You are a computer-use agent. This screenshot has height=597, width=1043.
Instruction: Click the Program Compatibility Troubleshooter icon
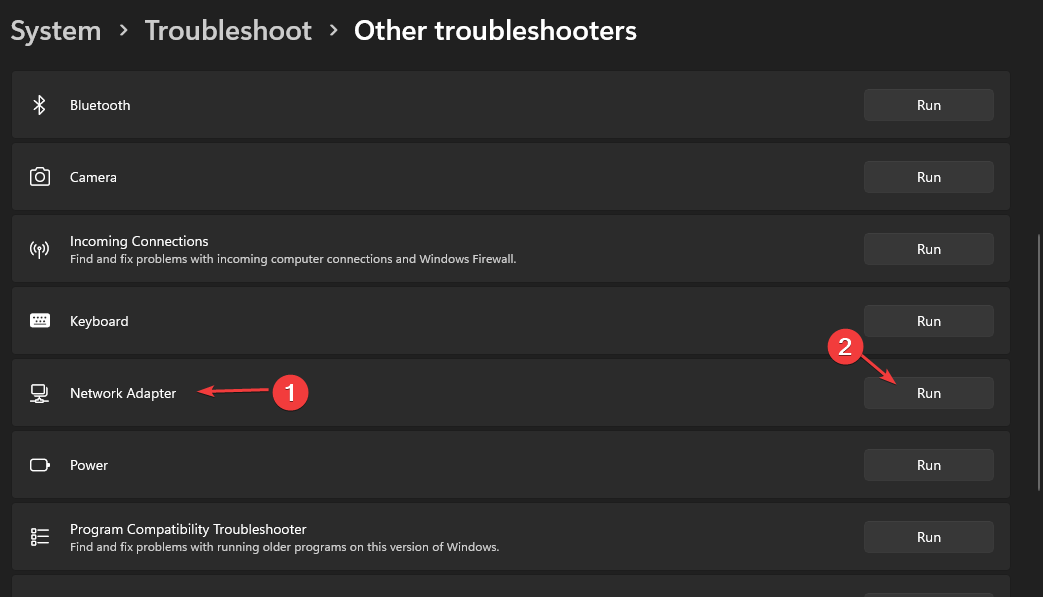point(40,537)
